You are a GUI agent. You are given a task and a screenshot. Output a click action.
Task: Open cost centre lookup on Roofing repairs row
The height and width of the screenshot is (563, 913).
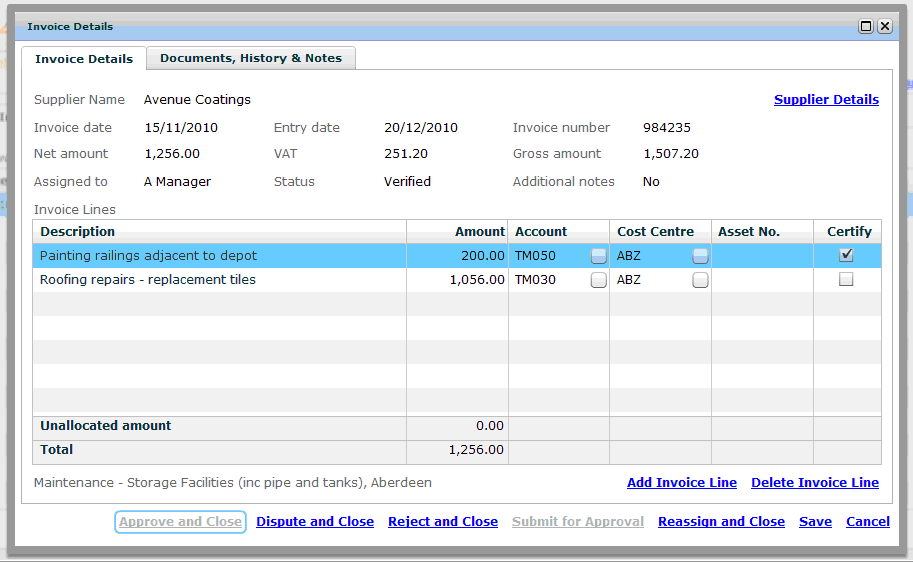click(x=700, y=280)
